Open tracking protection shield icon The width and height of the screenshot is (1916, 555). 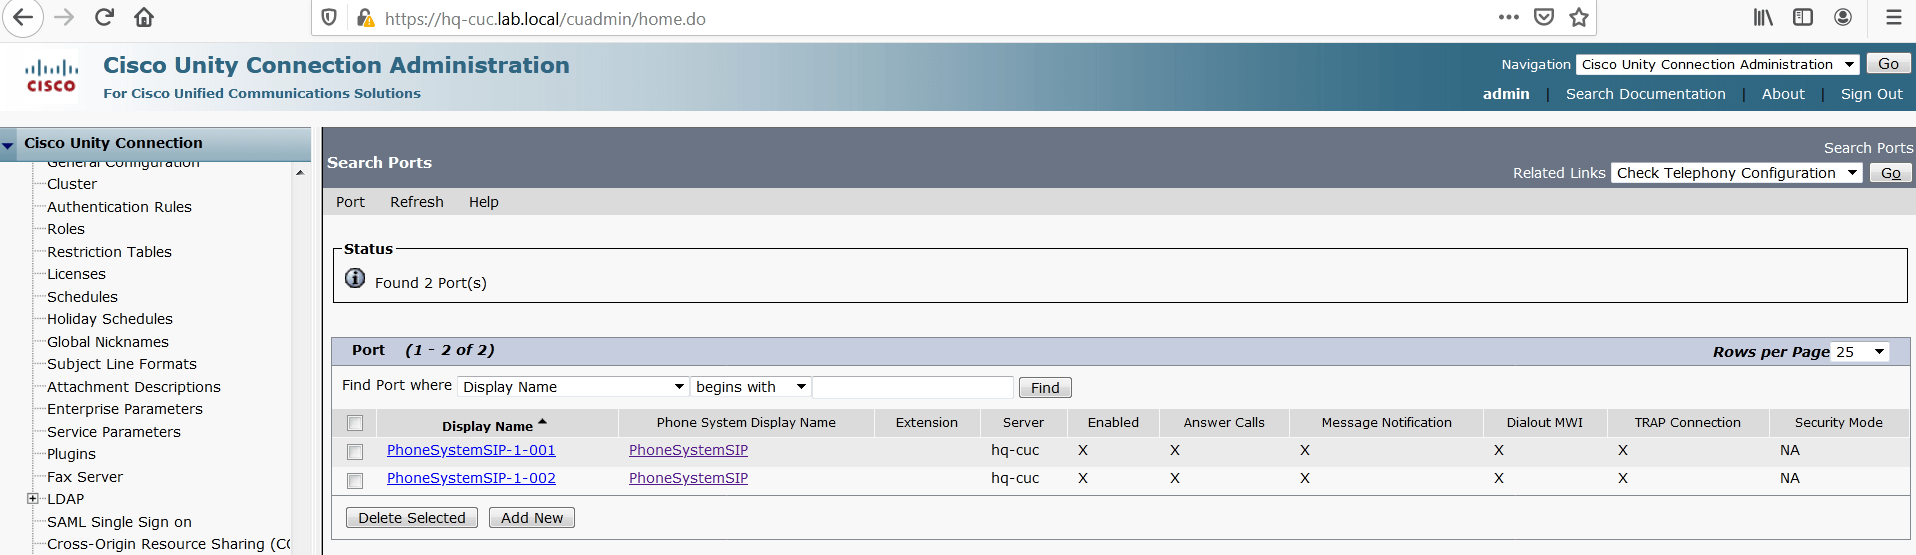(x=329, y=18)
